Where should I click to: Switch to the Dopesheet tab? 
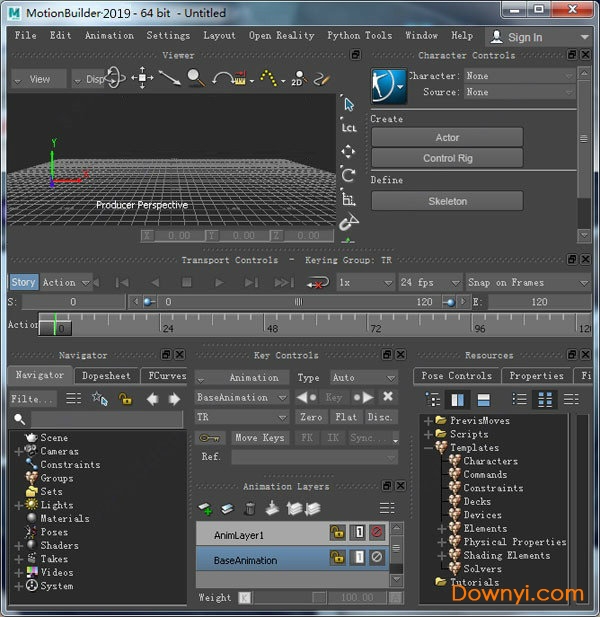[x=106, y=376]
